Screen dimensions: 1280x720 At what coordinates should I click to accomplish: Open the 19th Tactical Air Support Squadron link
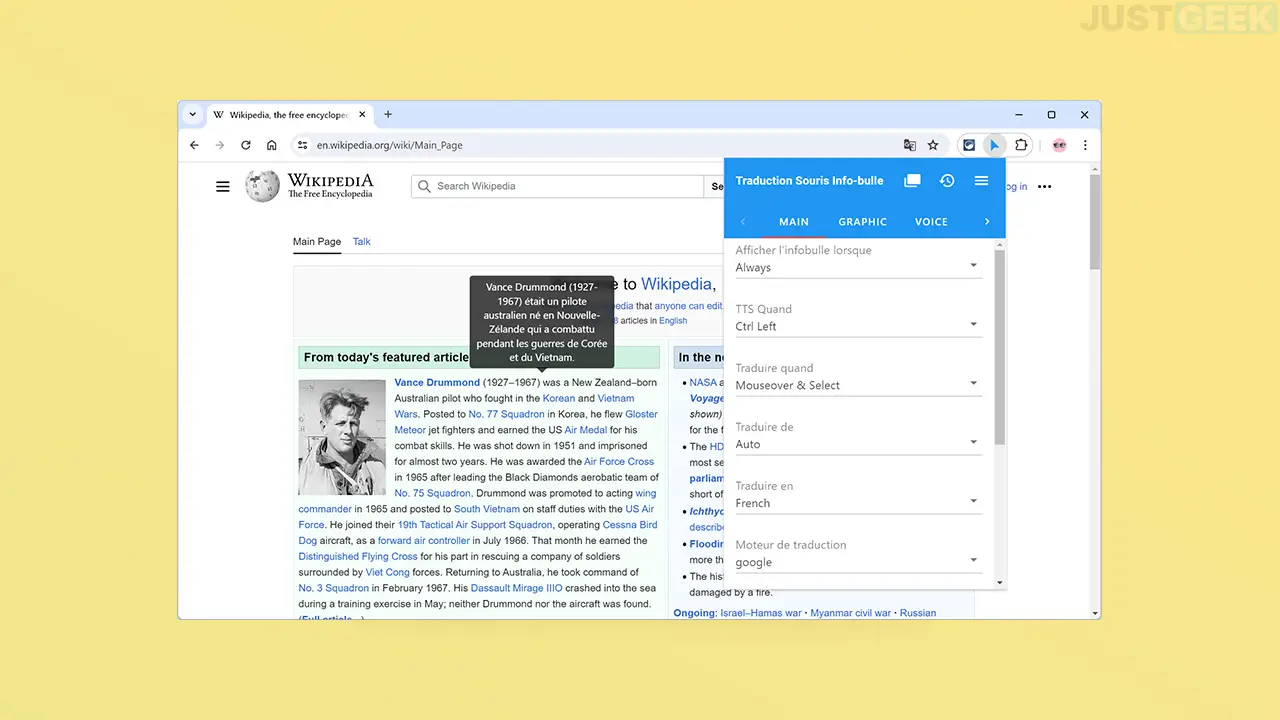coord(475,525)
